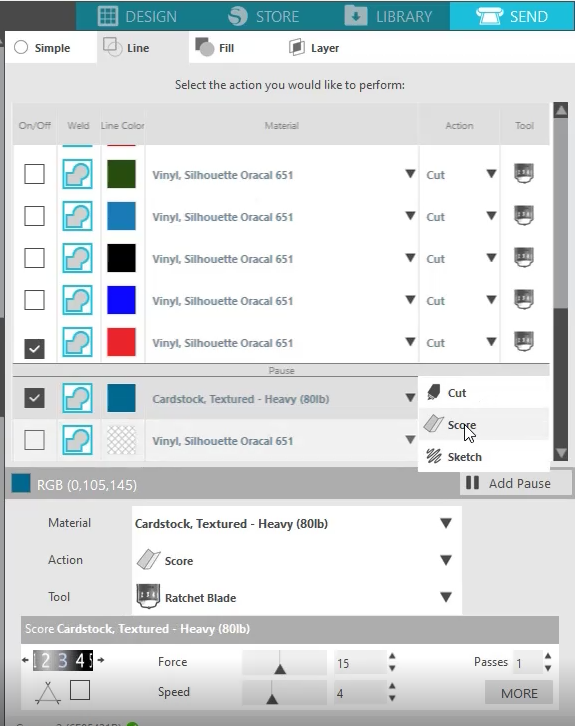The image size is (575, 726).
Task: Click the Ratchet Blade icon in Tool field
Action: pyautogui.click(x=148, y=596)
